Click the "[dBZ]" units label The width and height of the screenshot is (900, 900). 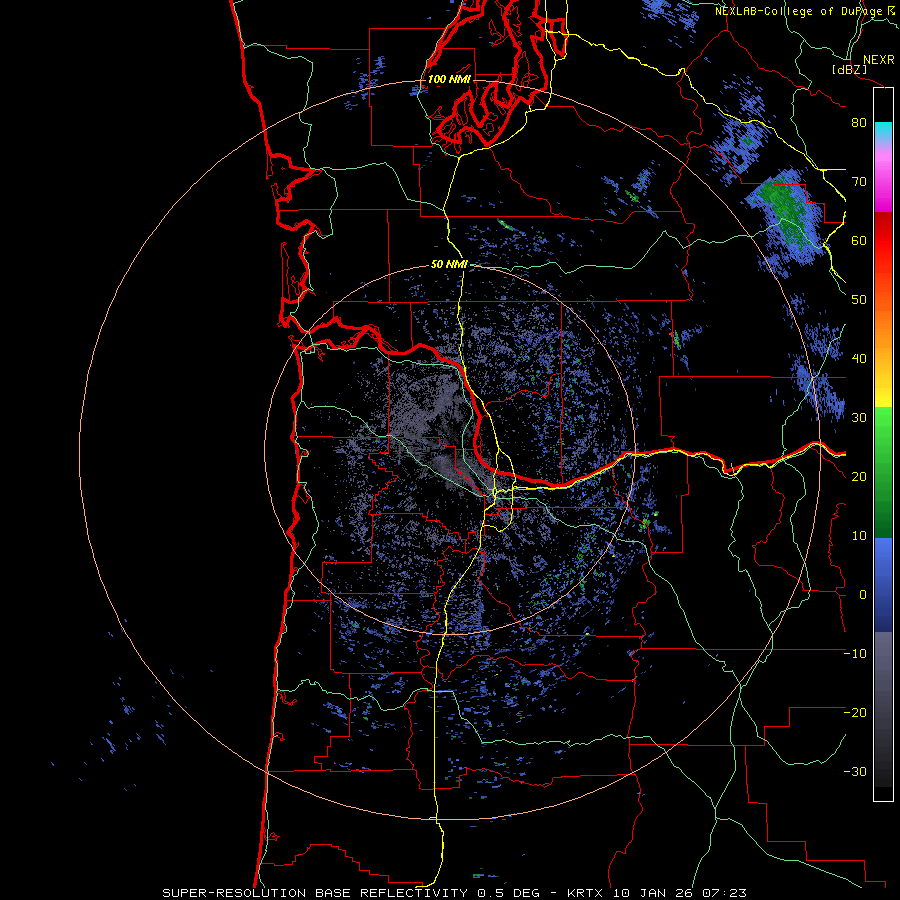click(x=849, y=70)
